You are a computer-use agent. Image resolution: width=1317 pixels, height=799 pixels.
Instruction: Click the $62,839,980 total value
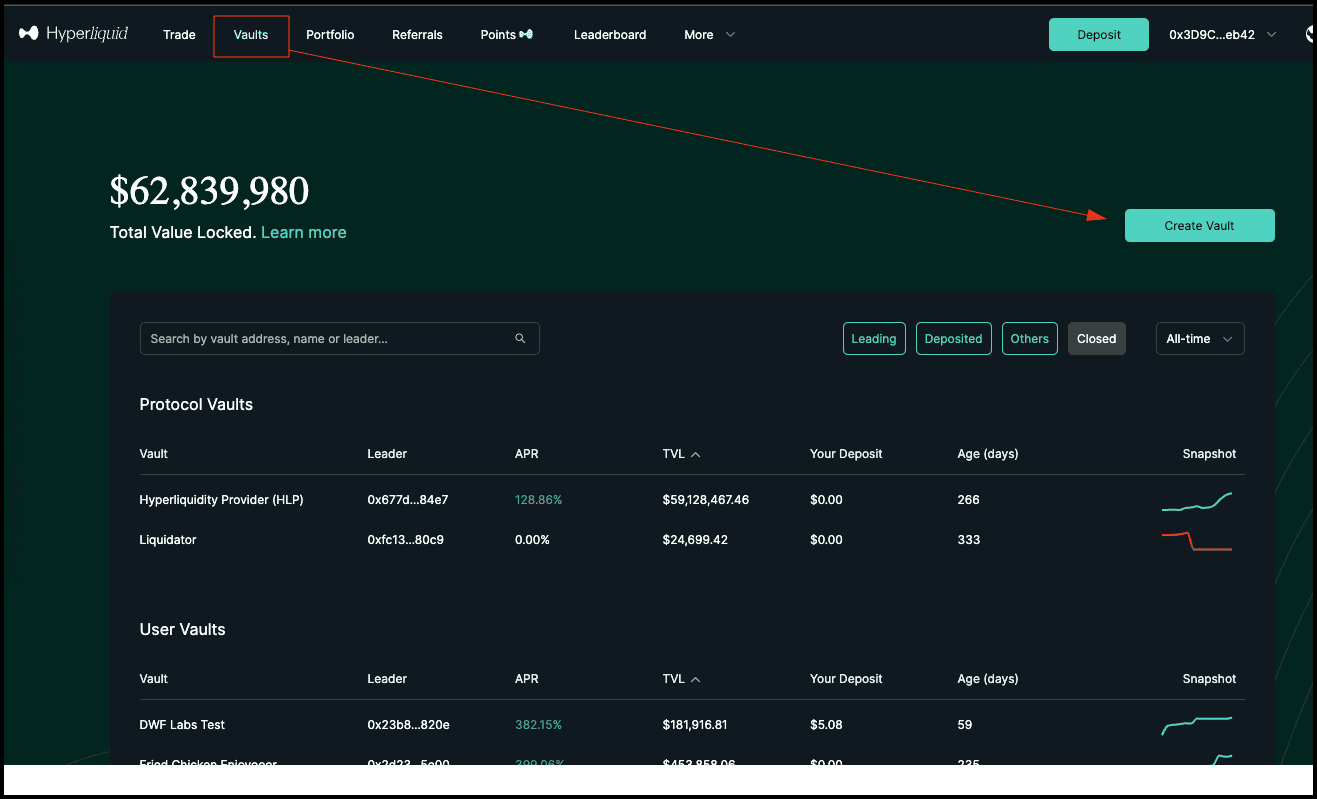pyautogui.click(x=209, y=191)
